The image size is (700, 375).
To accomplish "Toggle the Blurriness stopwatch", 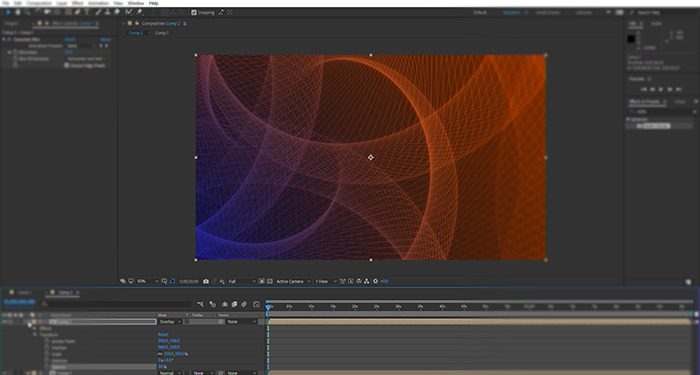I will coord(15,52).
